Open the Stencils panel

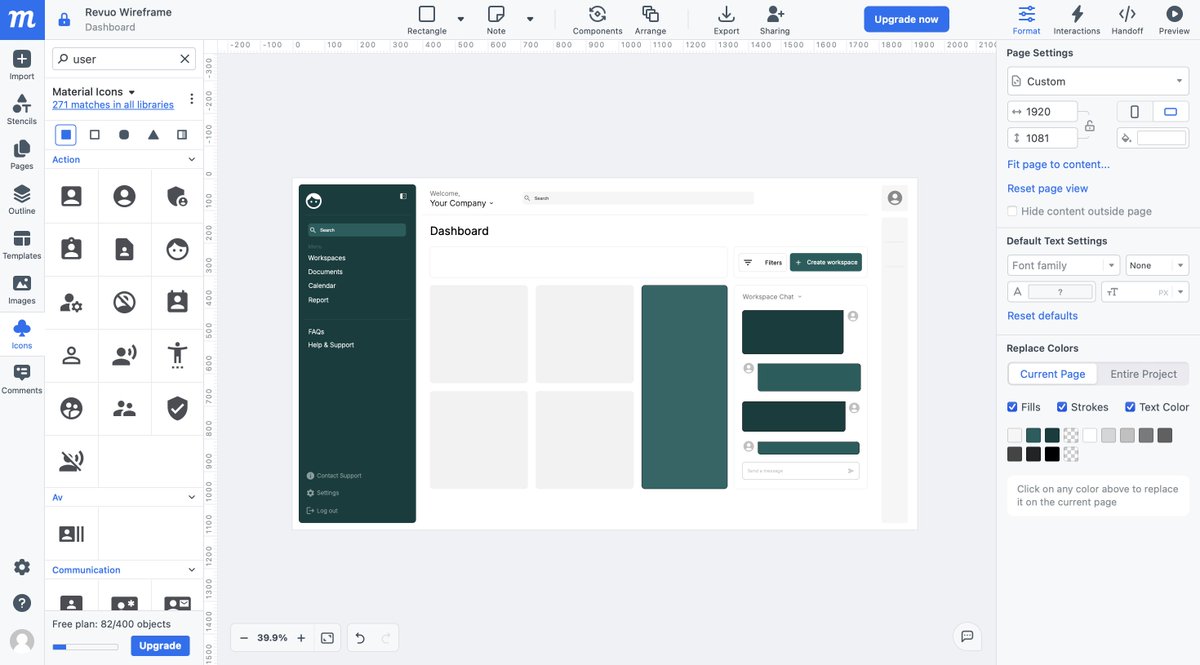coord(22,110)
